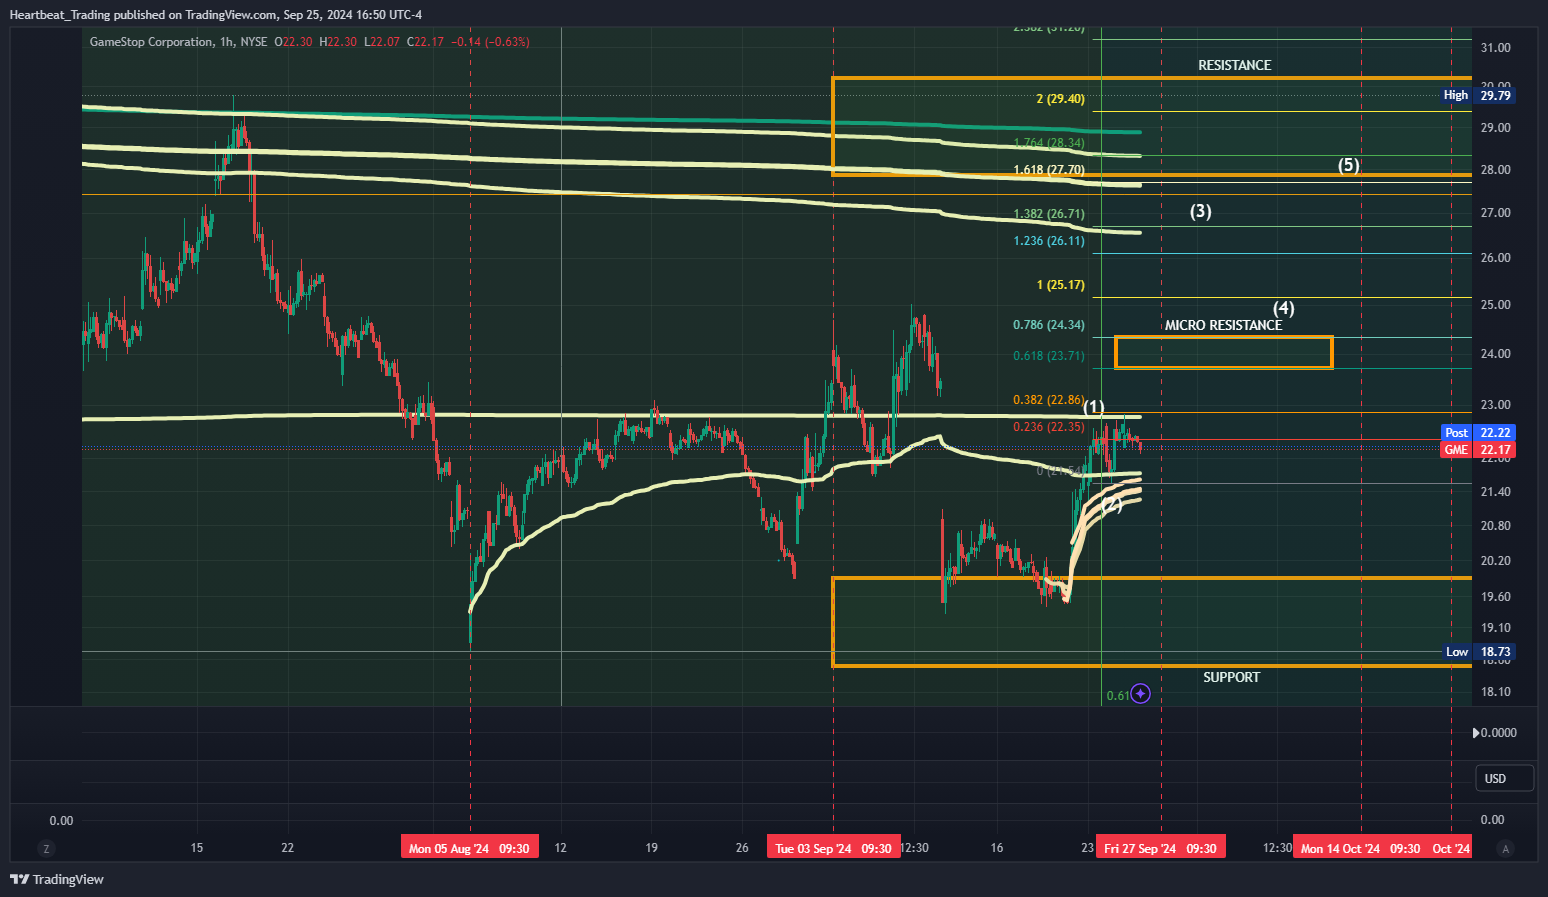The width and height of the screenshot is (1548, 897).
Task: Click the 31.00 price axis value
Action: coord(1496,48)
